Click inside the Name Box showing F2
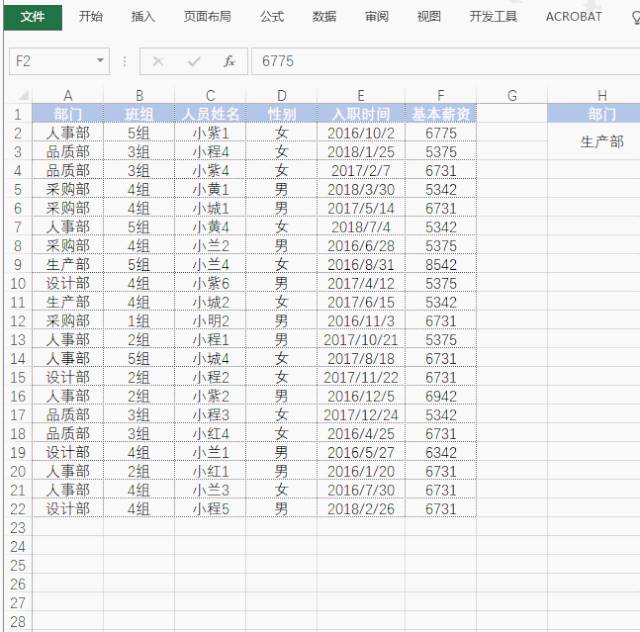 pyautogui.click(x=50, y=62)
